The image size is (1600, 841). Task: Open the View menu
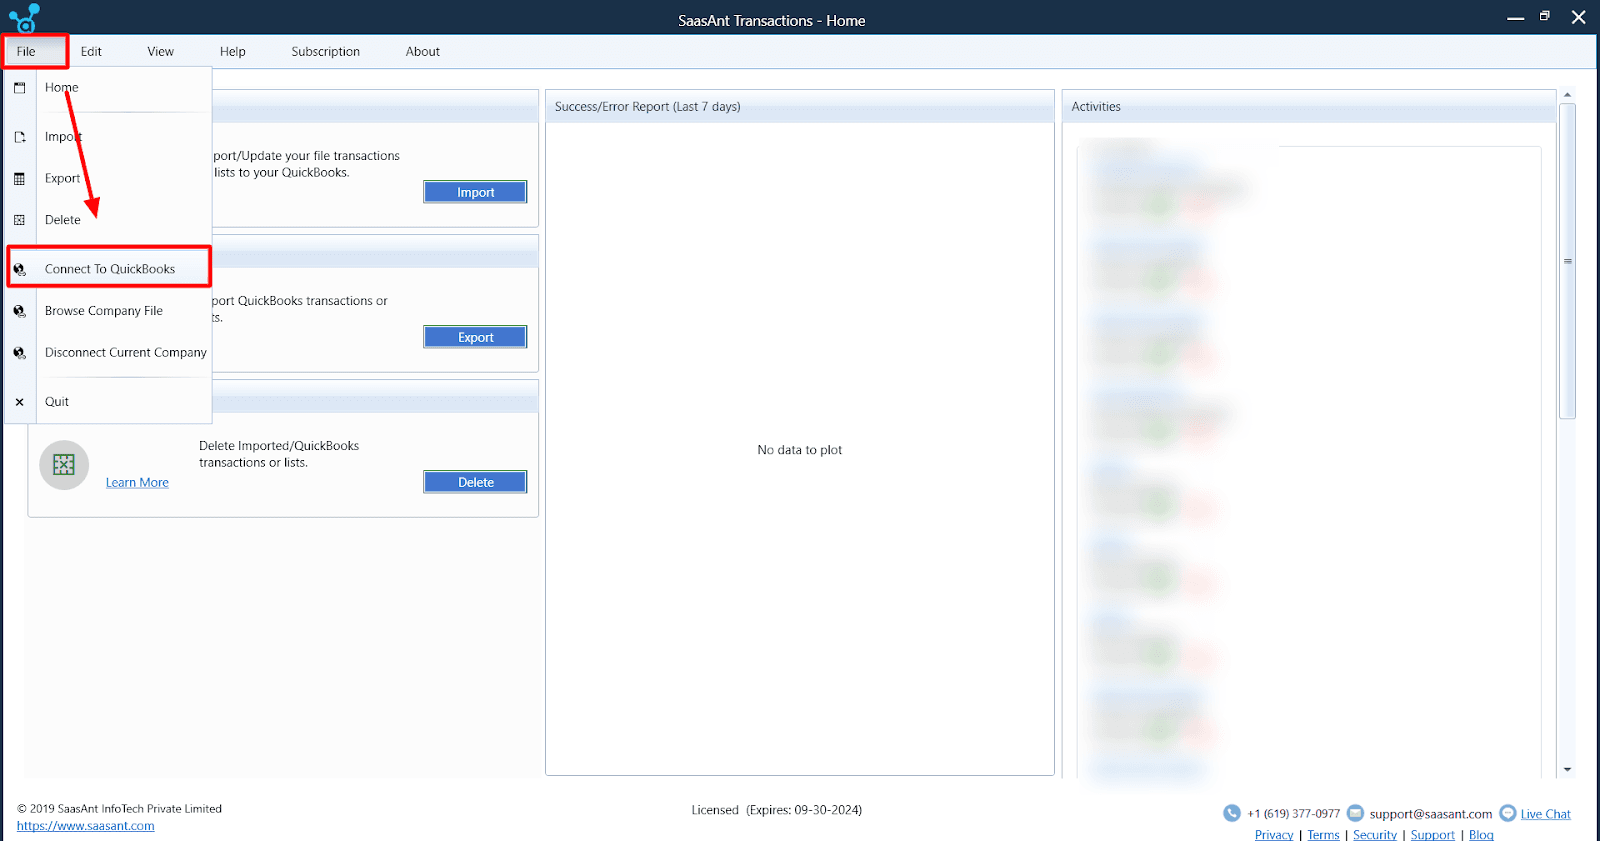pyautogui.click(x=160, y=51)
